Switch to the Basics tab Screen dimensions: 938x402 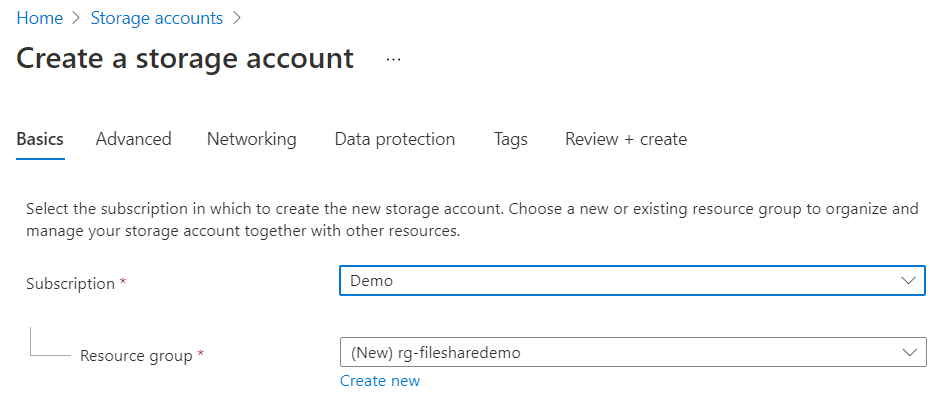tap(40, 139)
